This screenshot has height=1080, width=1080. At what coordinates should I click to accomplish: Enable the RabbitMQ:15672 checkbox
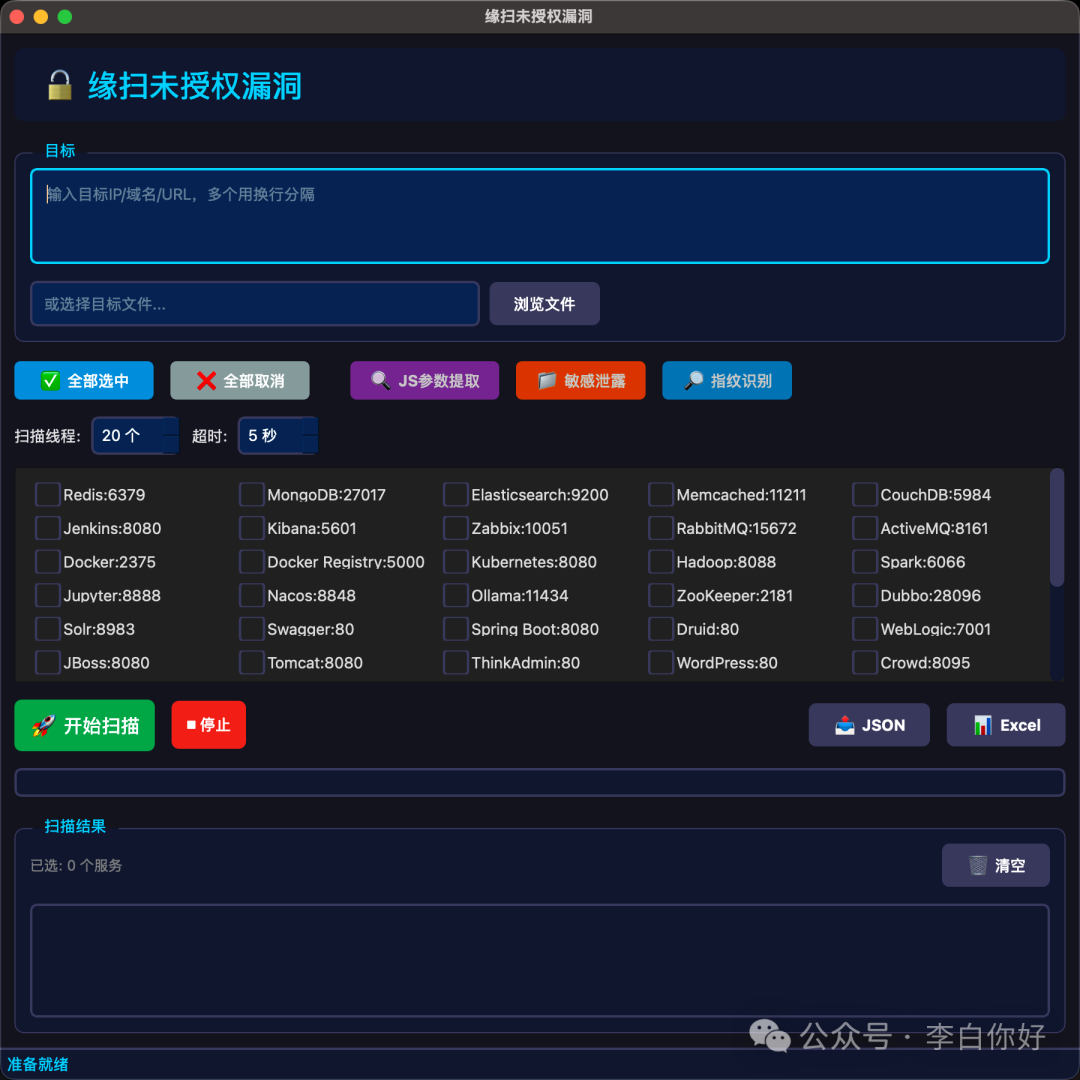point(661,528)
